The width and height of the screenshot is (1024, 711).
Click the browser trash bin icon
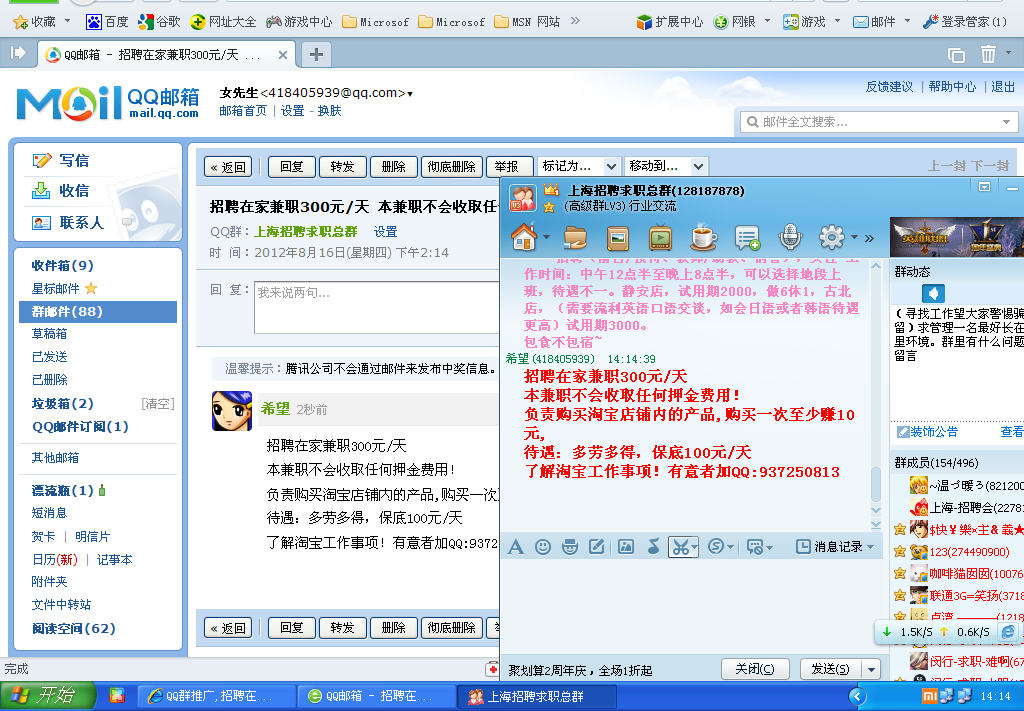coord(988,54)
